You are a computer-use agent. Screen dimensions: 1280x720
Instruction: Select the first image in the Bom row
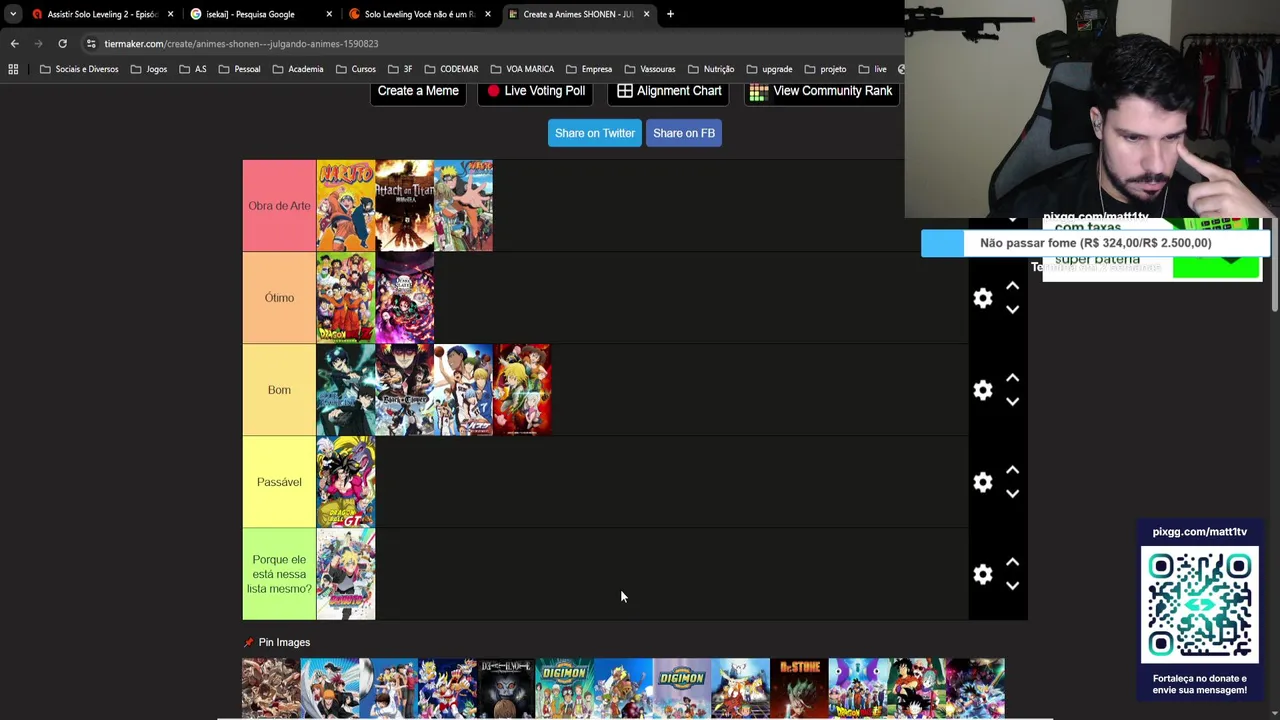point(346,390)
